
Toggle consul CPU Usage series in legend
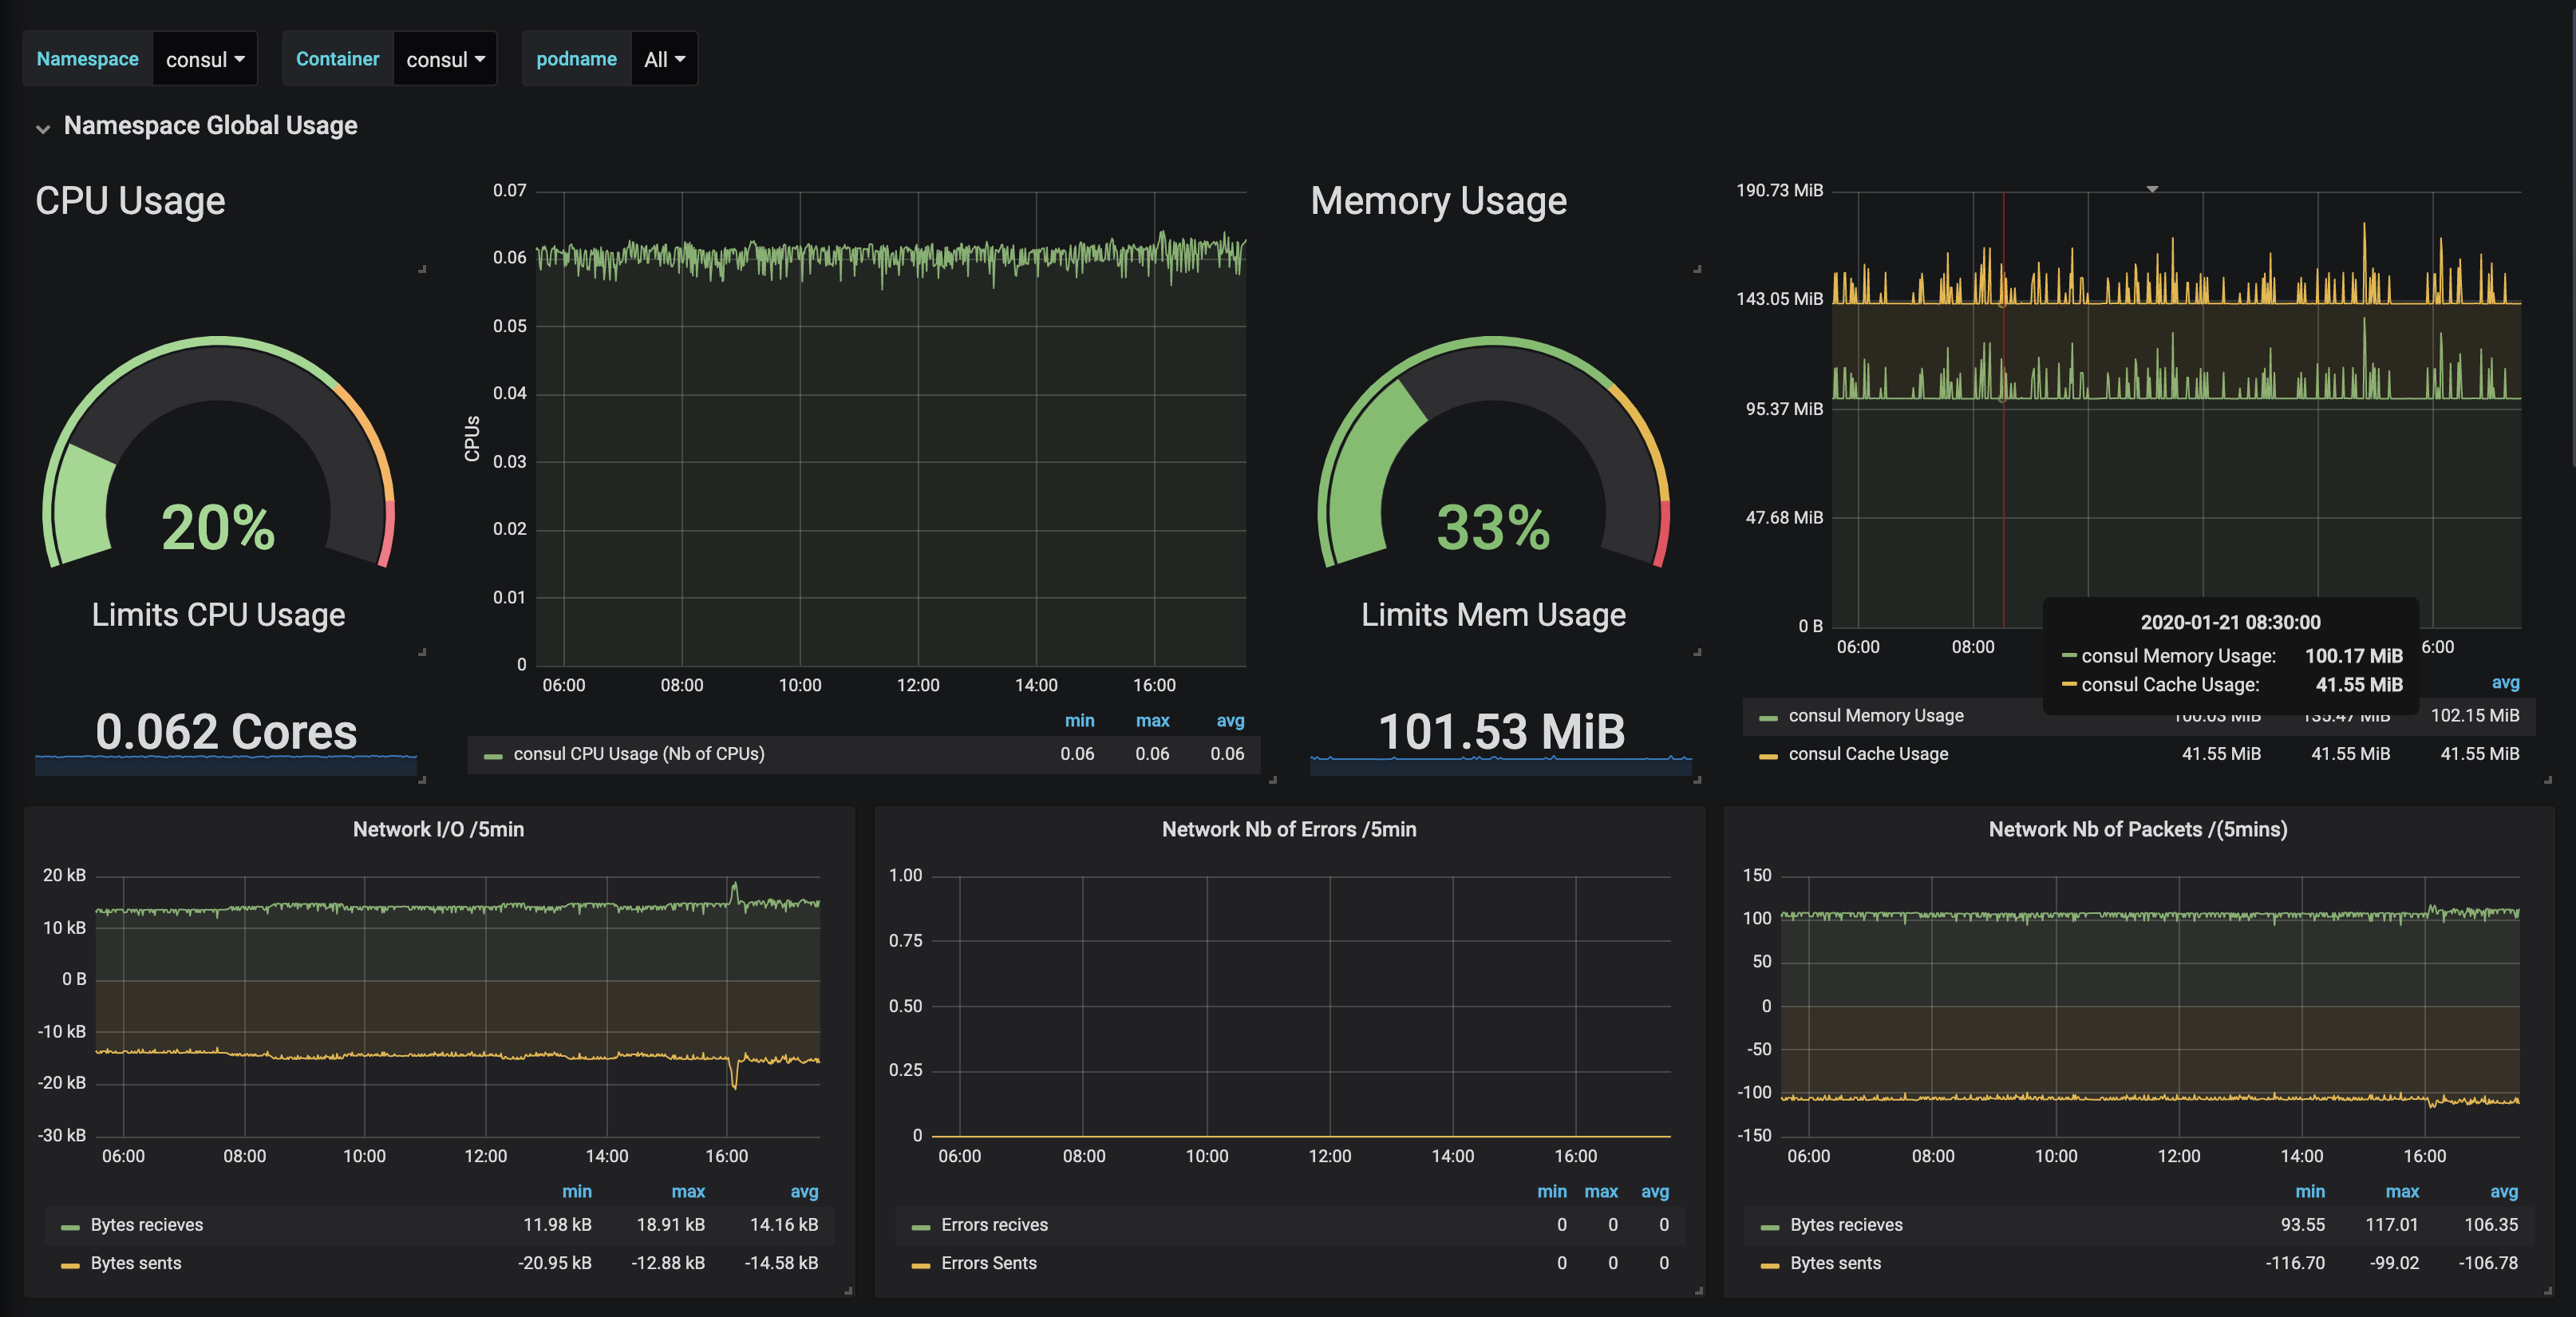pos(638,754)
